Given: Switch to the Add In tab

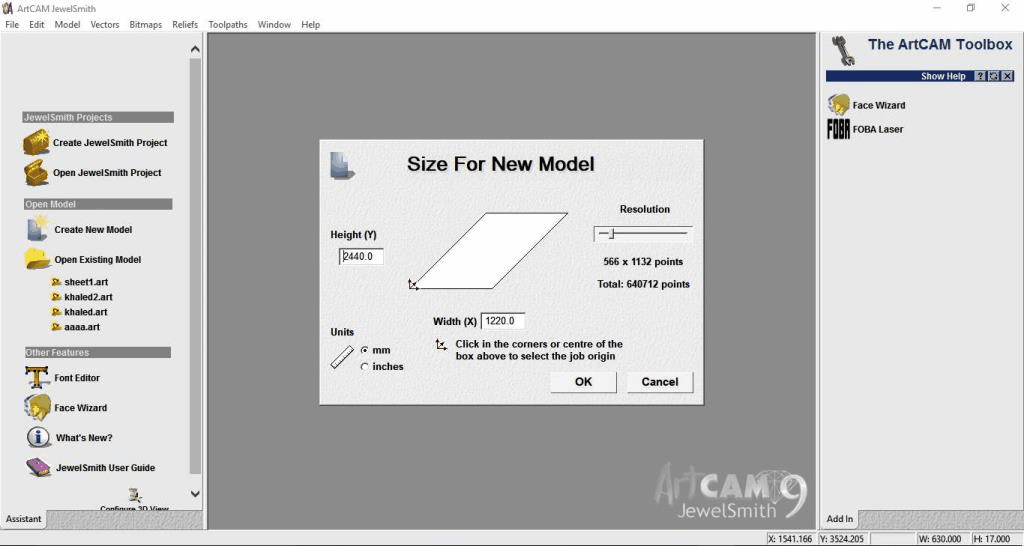Looking at the screenshot, I should (x=840, y=519).
